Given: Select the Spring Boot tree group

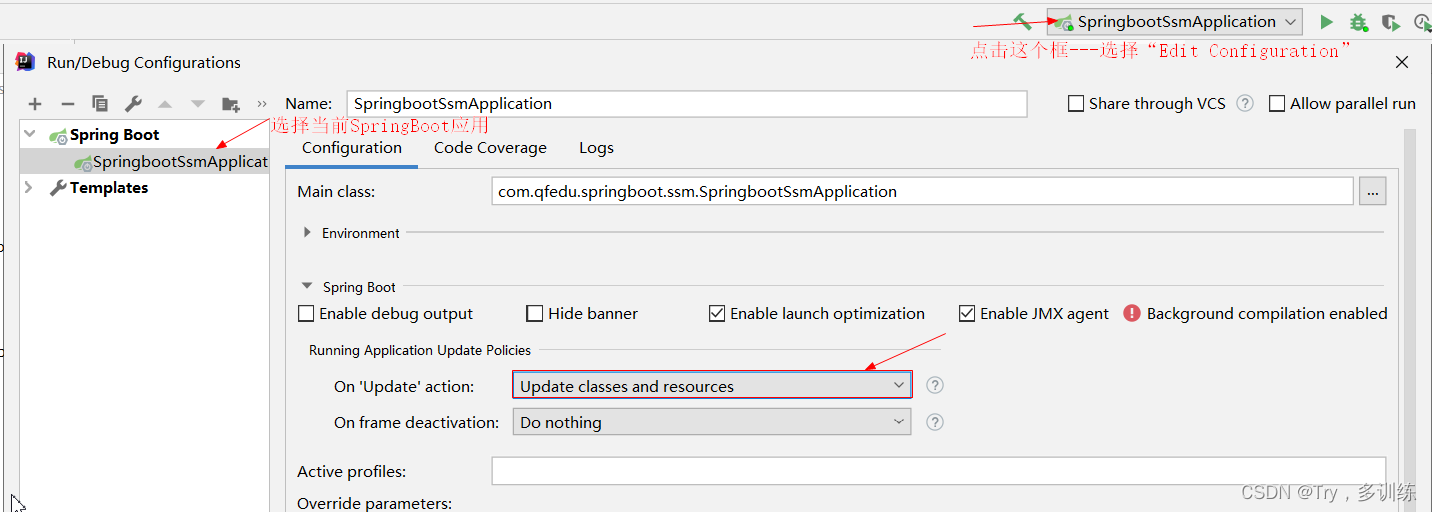Looking at the screenshot, I should [x=114, y=135].
